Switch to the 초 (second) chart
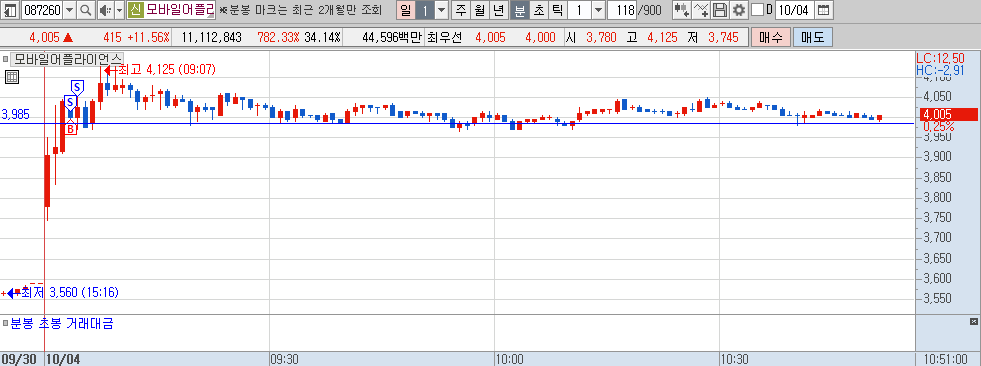This screenshot has height=366, width=981. (x=538, y=9)
